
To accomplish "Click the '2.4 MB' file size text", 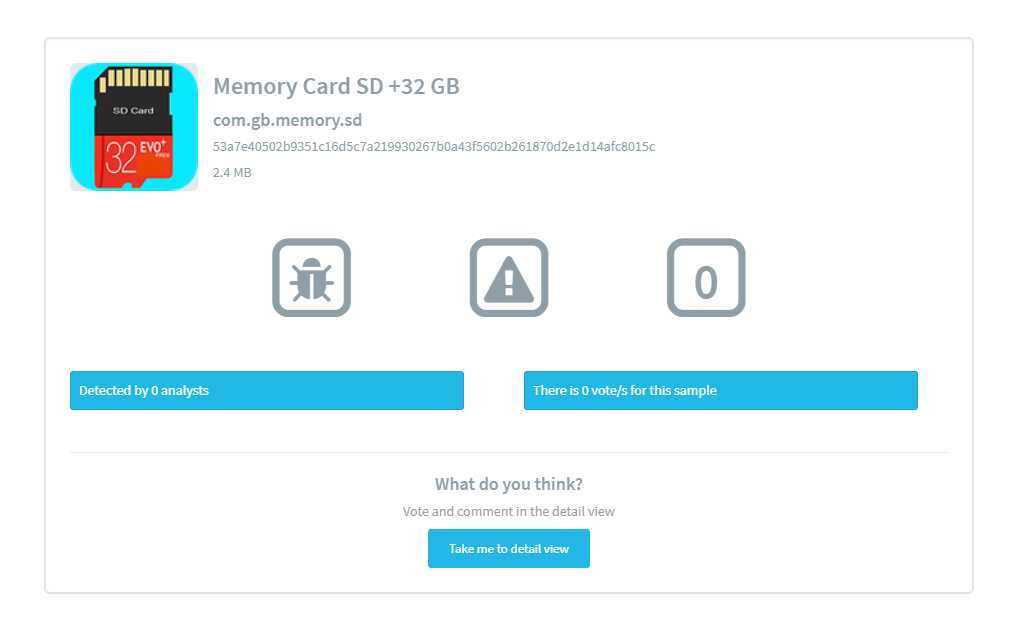I will [232, 172].
